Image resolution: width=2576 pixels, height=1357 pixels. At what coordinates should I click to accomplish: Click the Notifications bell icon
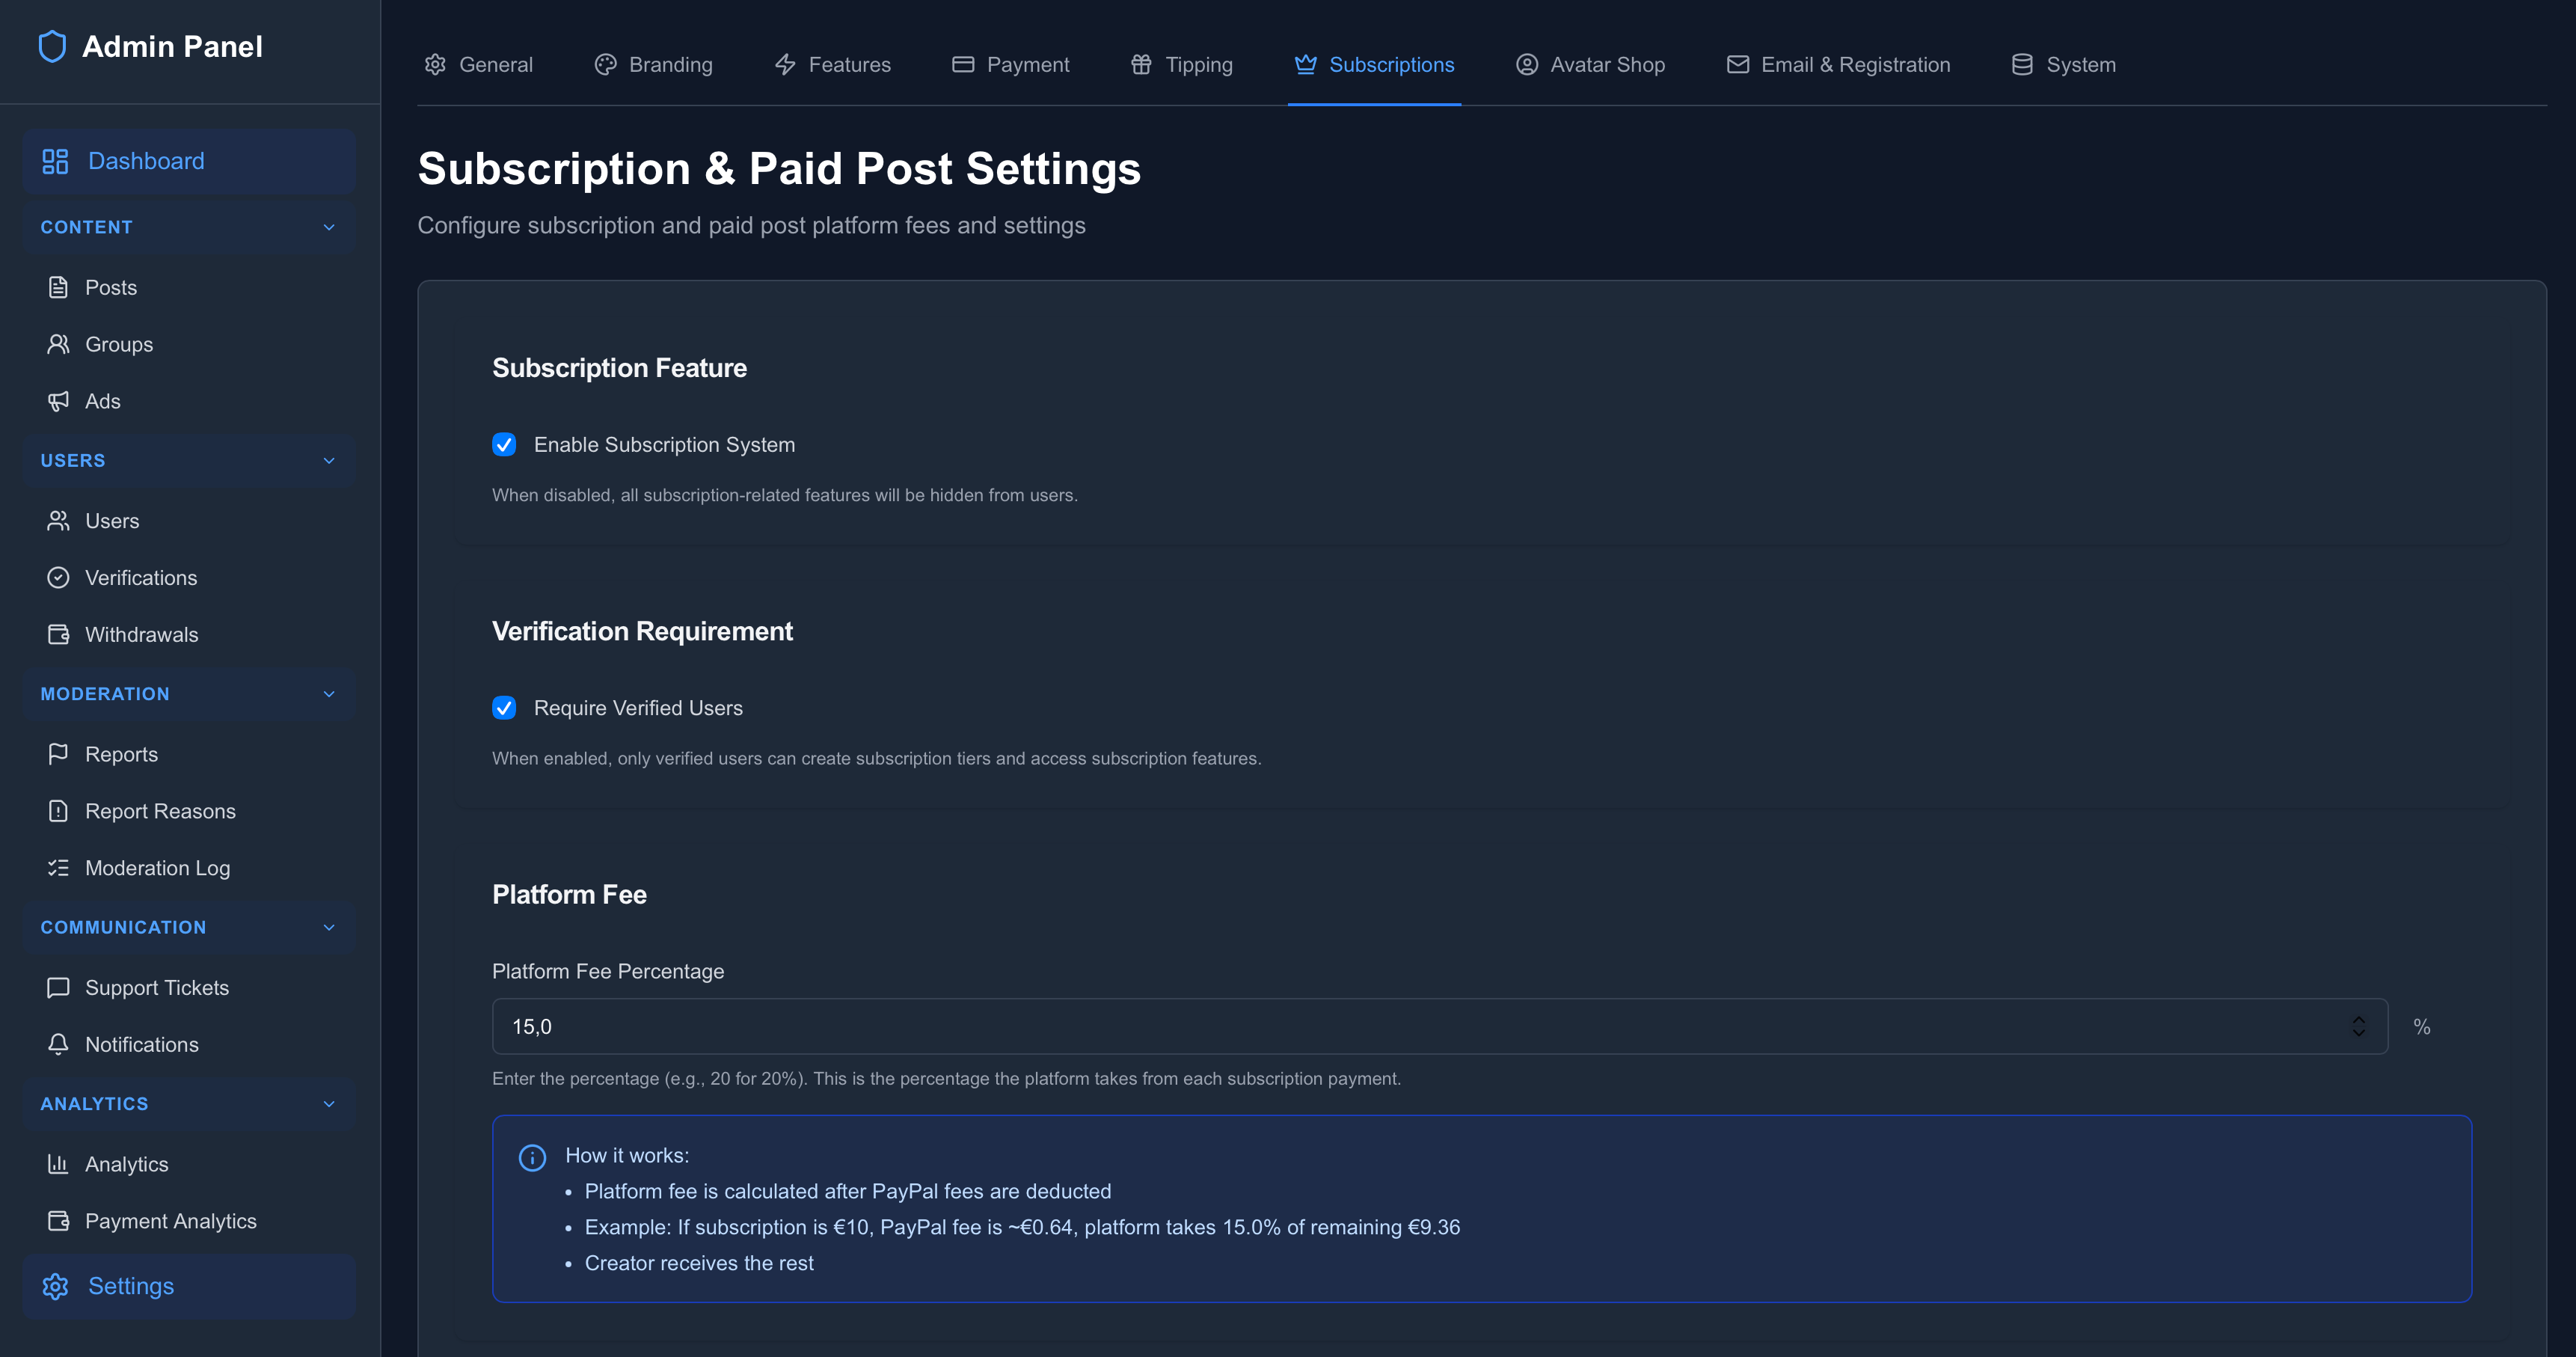(58, 1044)
